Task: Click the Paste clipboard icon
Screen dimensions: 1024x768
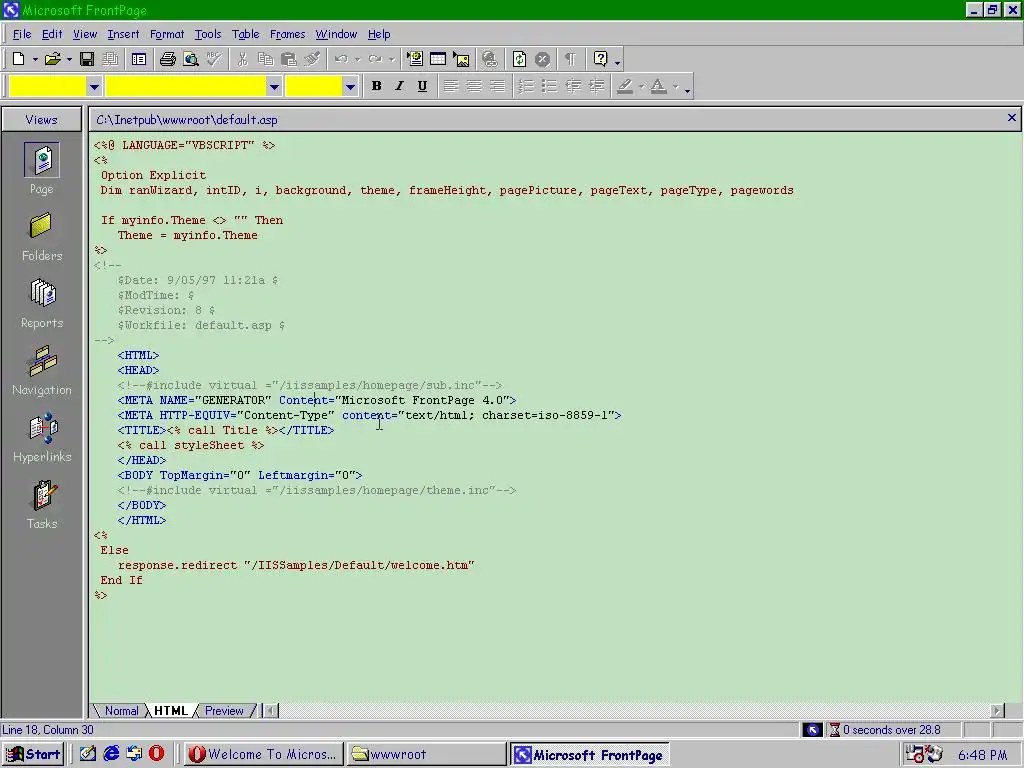Action: click(289, 59)
